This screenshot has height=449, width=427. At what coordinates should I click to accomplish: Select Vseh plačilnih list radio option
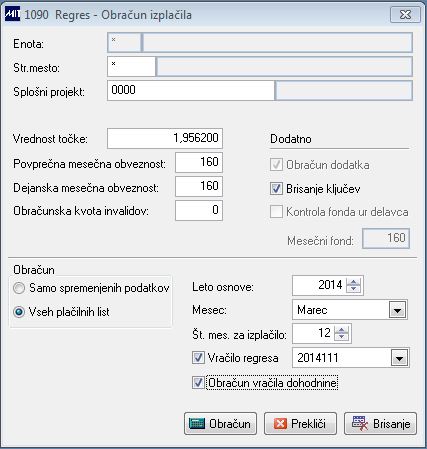pos(19,312)
